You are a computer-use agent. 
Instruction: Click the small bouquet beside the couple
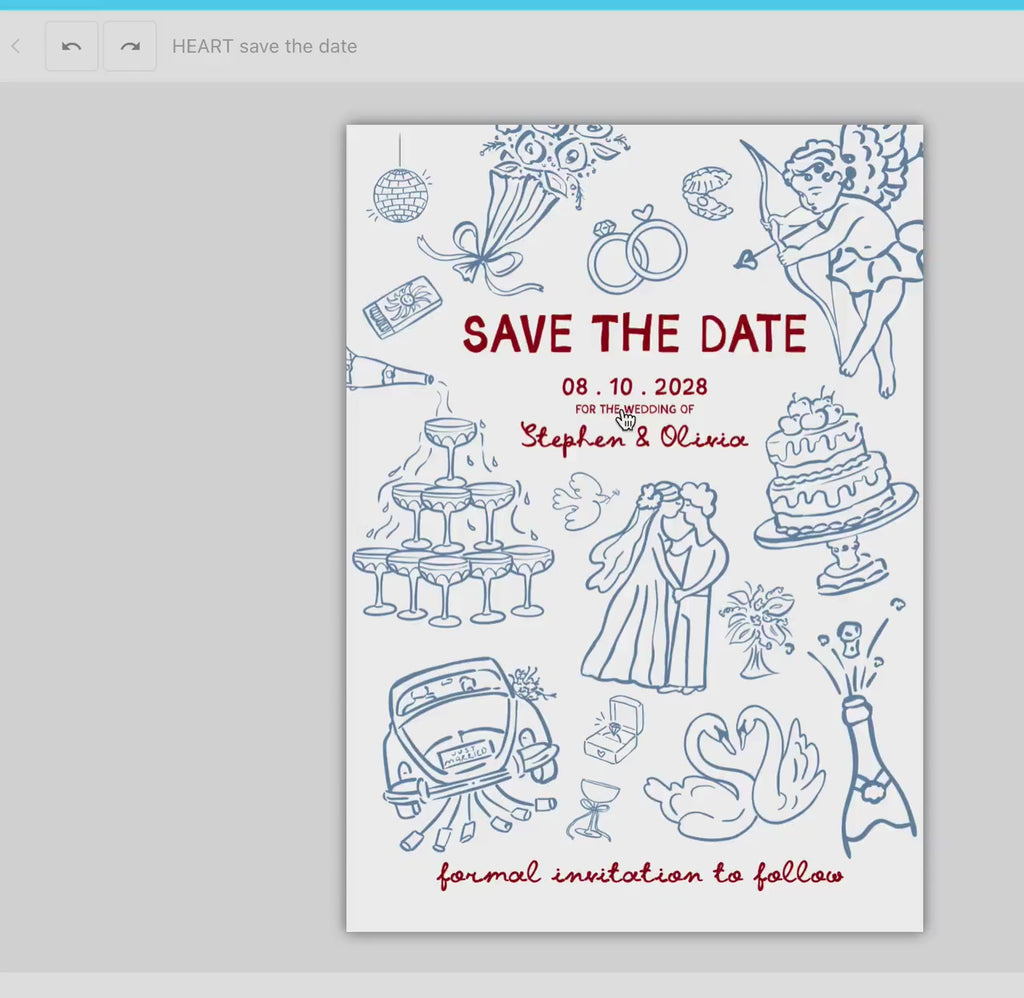tap(758, 630)
